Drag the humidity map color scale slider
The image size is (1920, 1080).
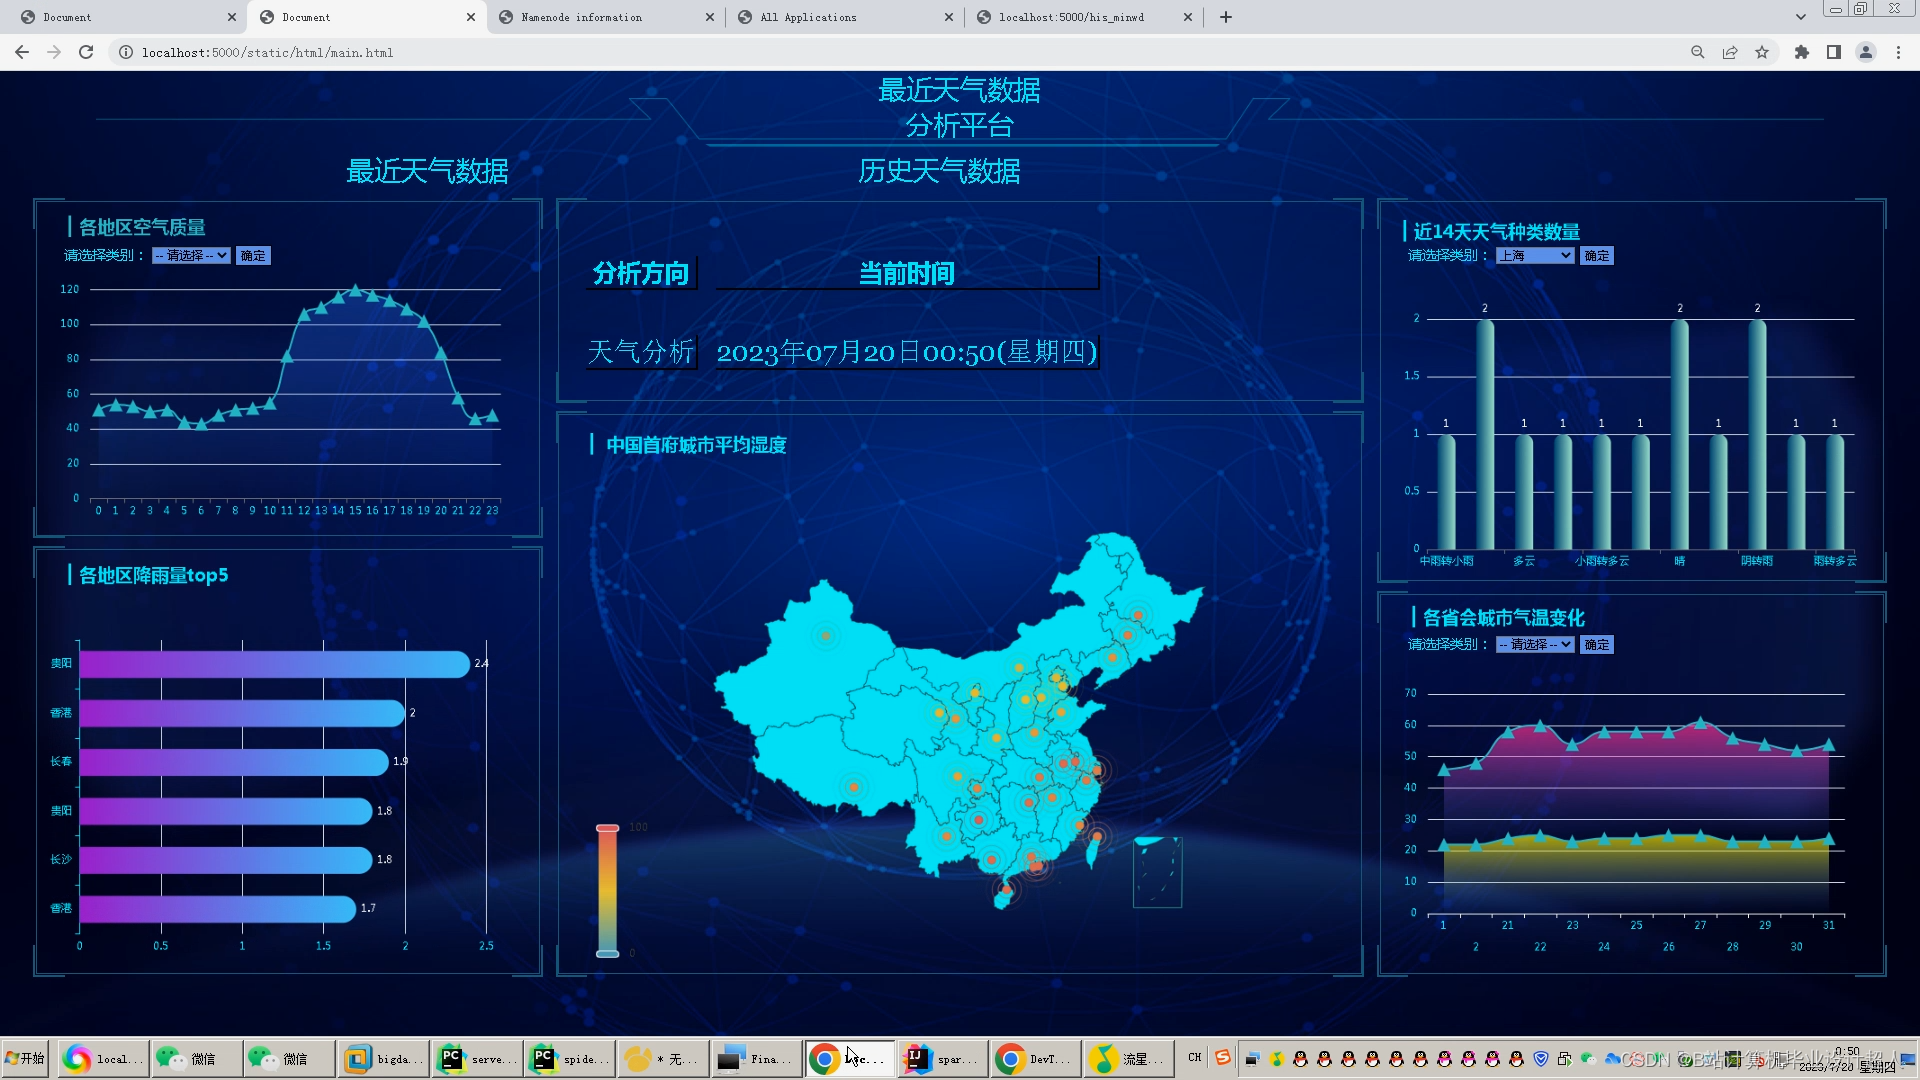click(608, 828)
